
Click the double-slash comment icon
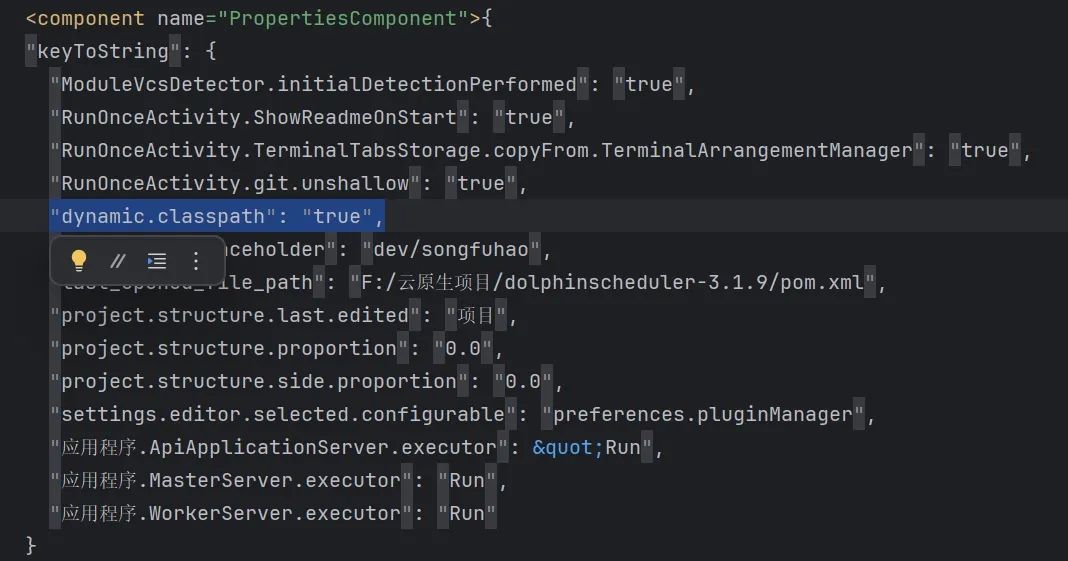(x=118, y=261)
